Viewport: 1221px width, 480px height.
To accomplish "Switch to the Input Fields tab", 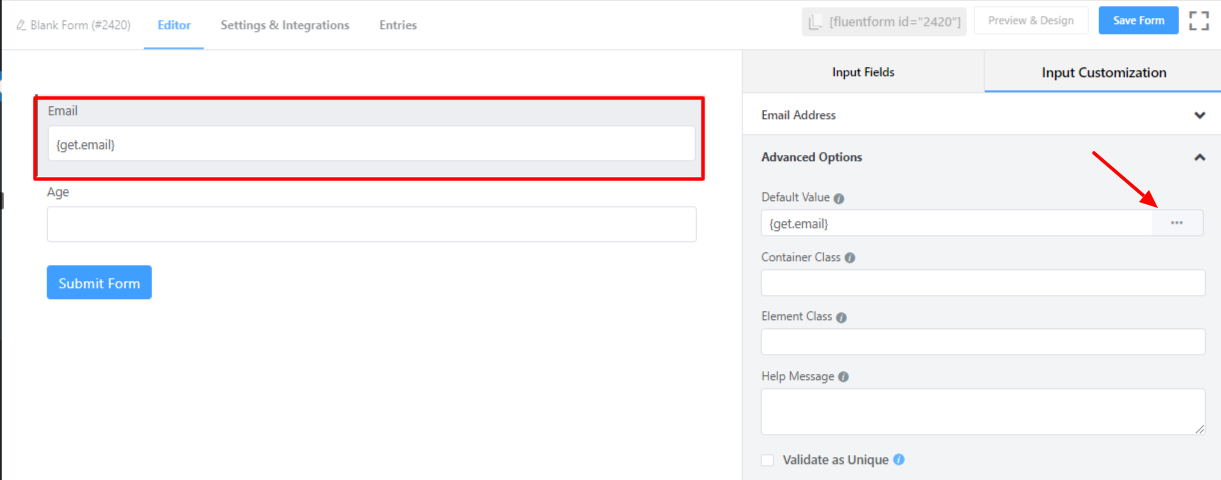I will point(863,72).
